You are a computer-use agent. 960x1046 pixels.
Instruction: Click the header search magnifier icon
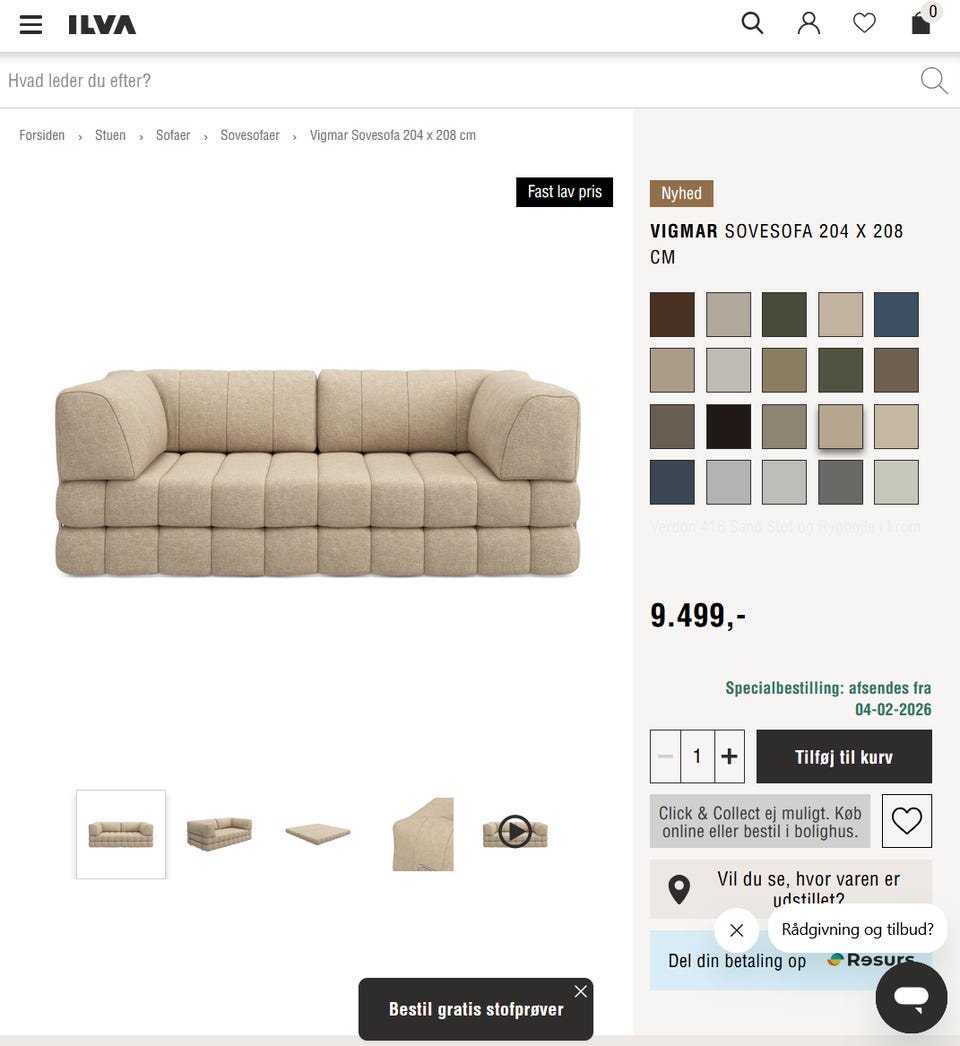click(x=752, y=23)
